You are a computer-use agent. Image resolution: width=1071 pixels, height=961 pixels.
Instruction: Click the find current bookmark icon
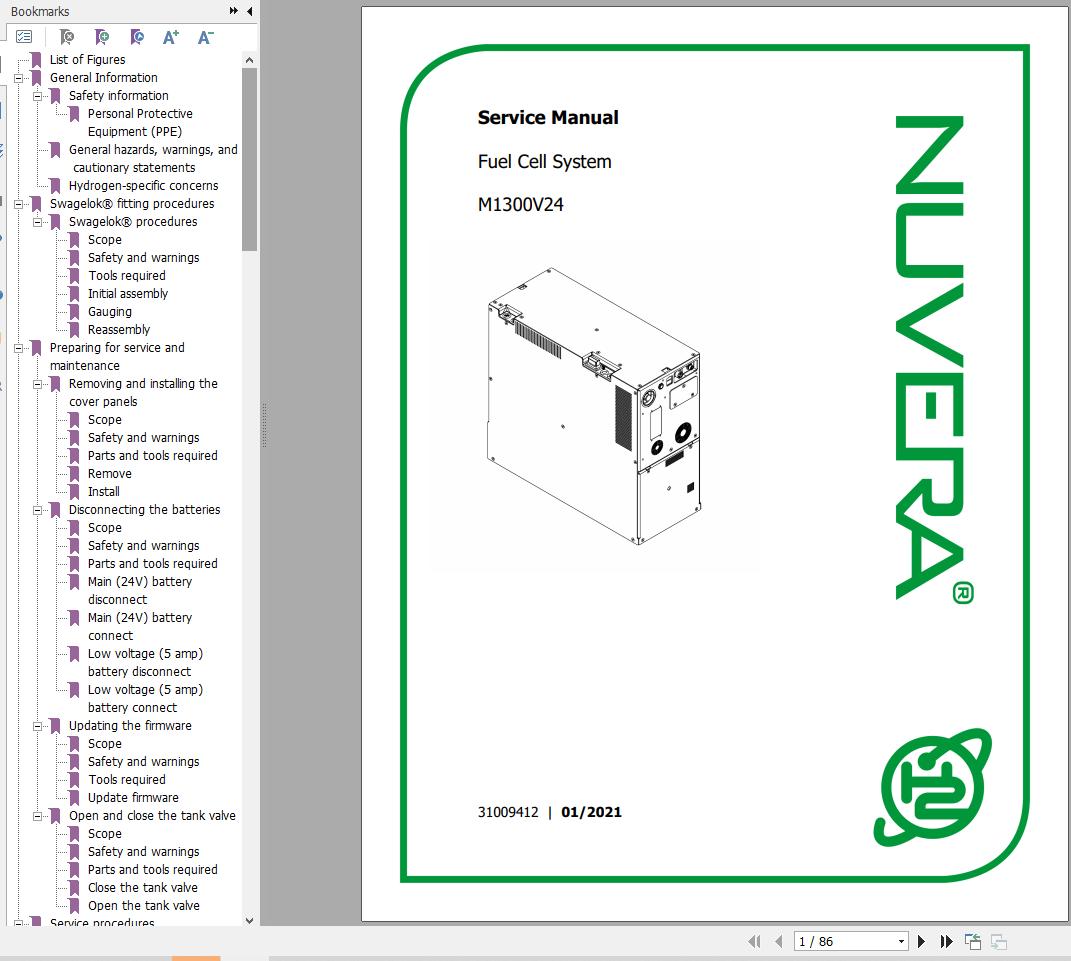[x=137, y=37]
